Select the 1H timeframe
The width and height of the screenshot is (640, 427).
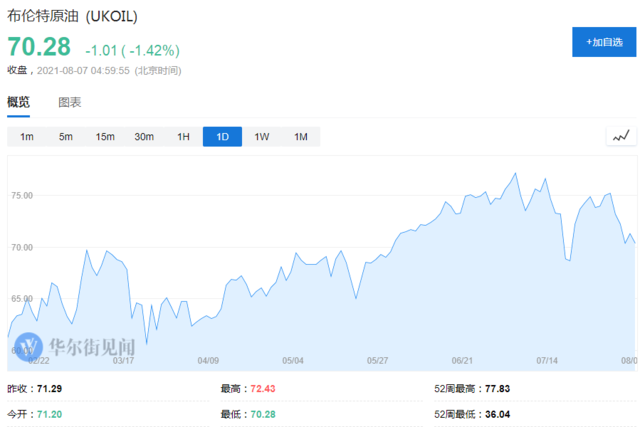[183, 137]
